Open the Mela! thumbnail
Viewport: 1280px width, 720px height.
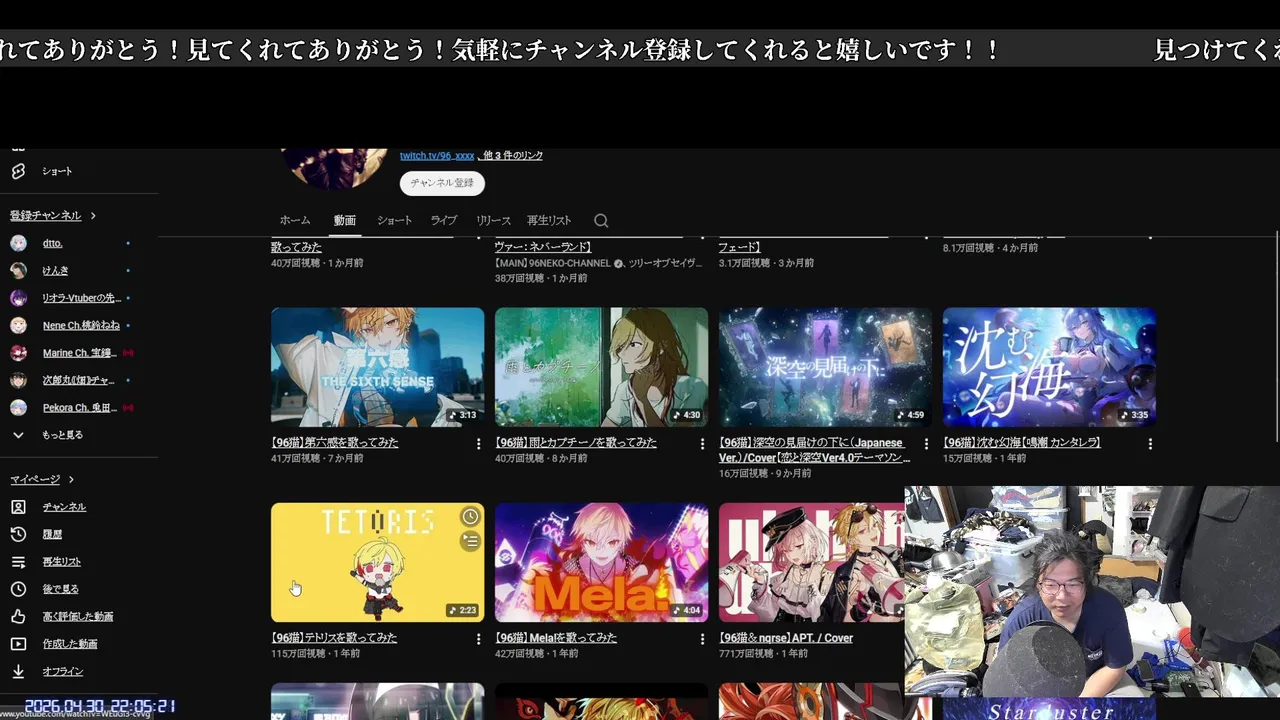(x=601, y=562)
